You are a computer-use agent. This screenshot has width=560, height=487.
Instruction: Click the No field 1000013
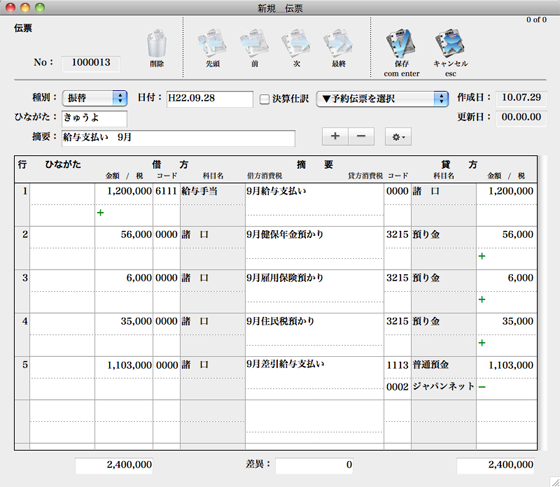[91, 63]
